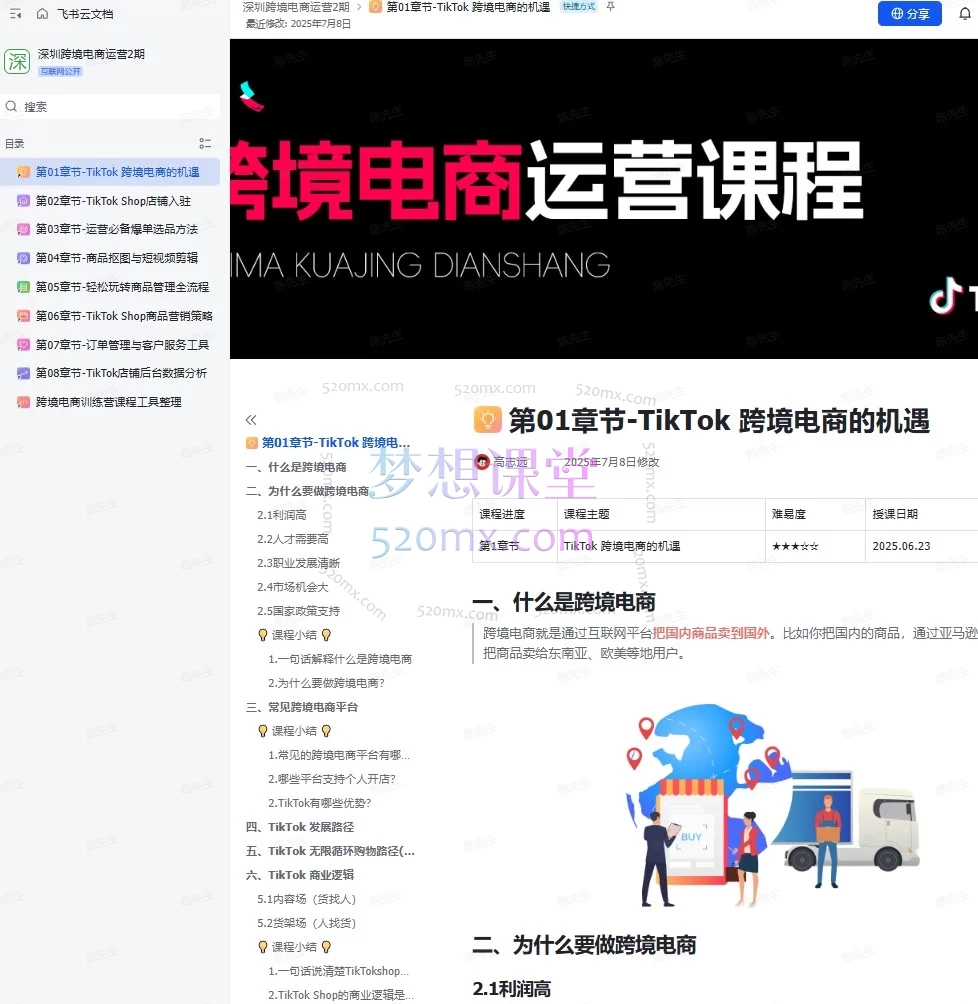The height and width of the screenshot is (1004, 978).
Task: Collapse the document outline with the « arrow
Action: point(251,420)
